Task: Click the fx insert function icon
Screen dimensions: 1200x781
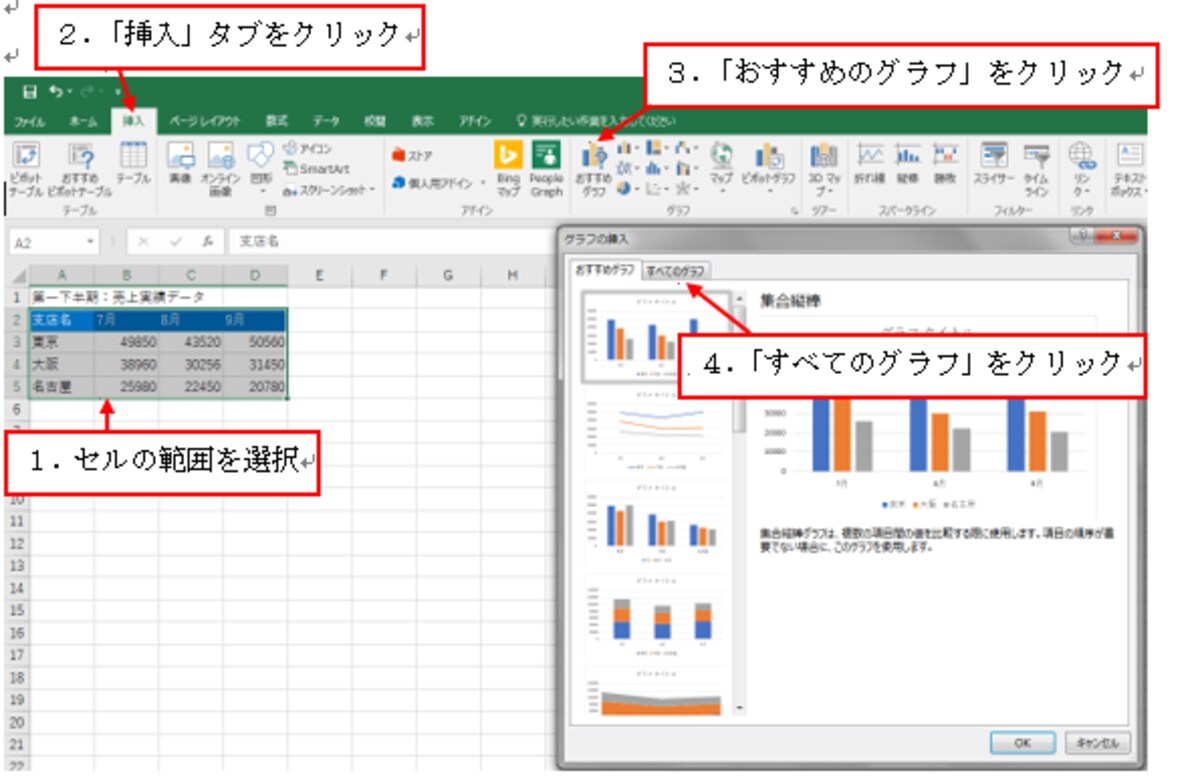Action: (207, 242)
